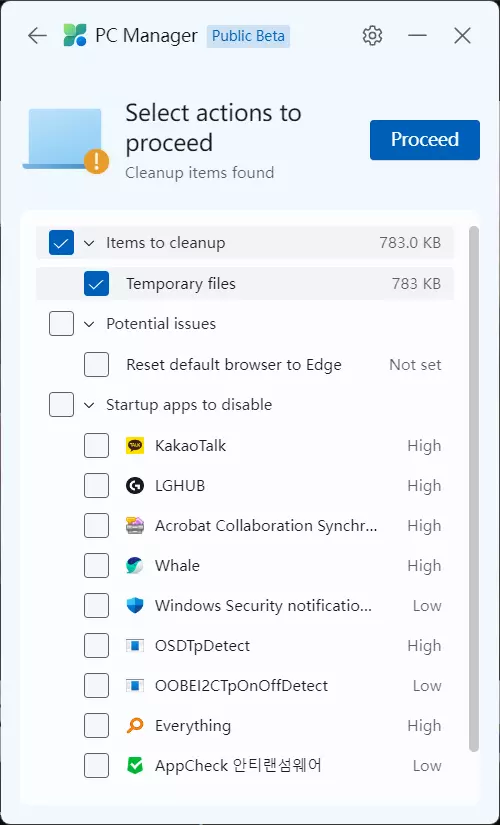This screenshot has width=500, height=825.
Task: Click the OOBEI2CTpOnOffDetect app icon
Action: coord(135,686)
